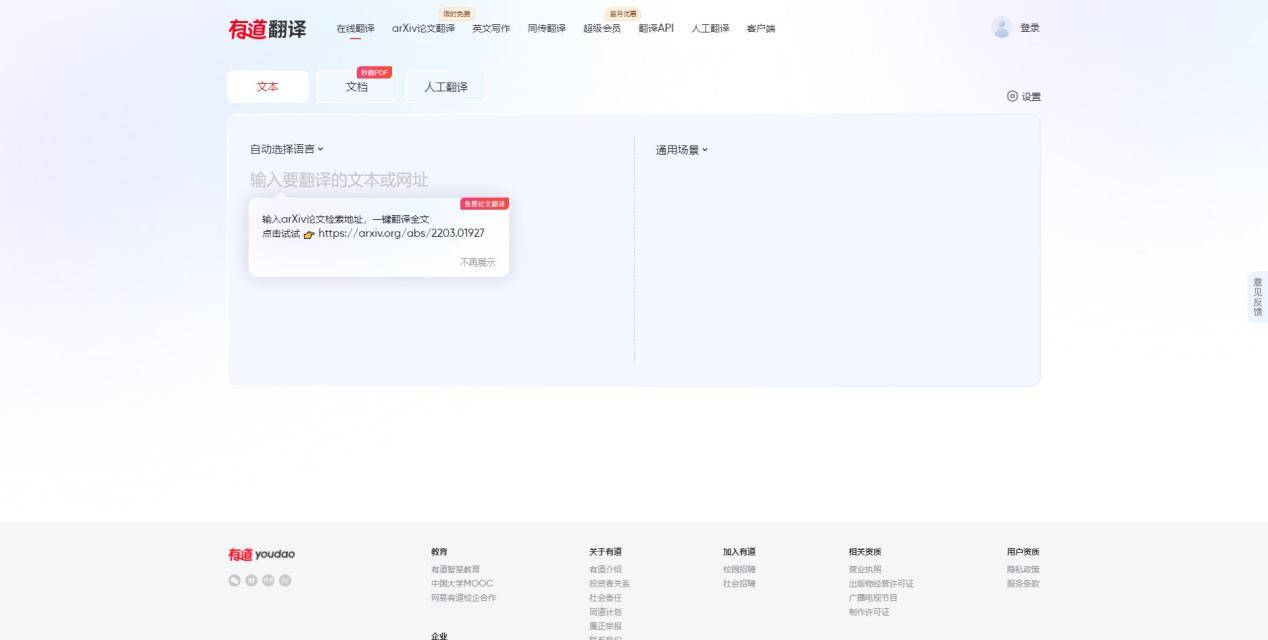Open footer link 校园招聘

(739, 569)
